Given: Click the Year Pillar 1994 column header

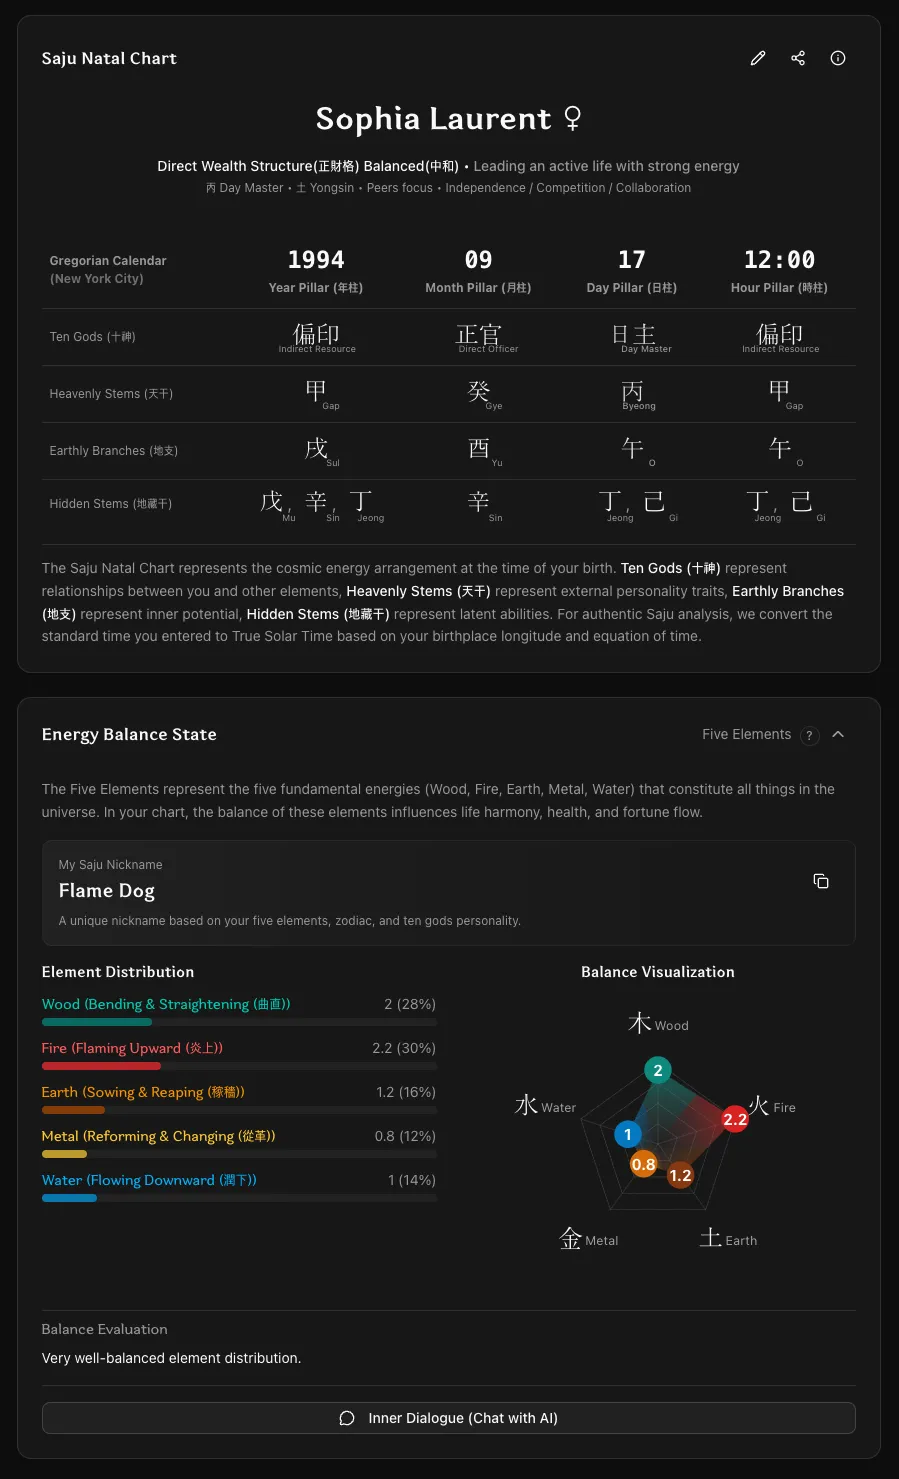Looking at the screenshot, I should click(316, 260).
